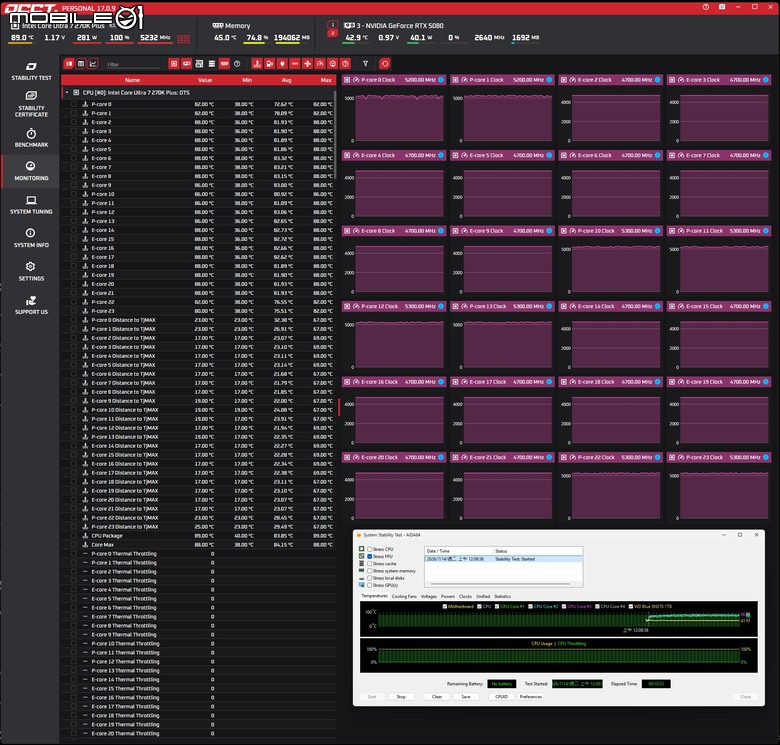Enable the Stress CPU checkbox in AIDA64

click(370, 550)
